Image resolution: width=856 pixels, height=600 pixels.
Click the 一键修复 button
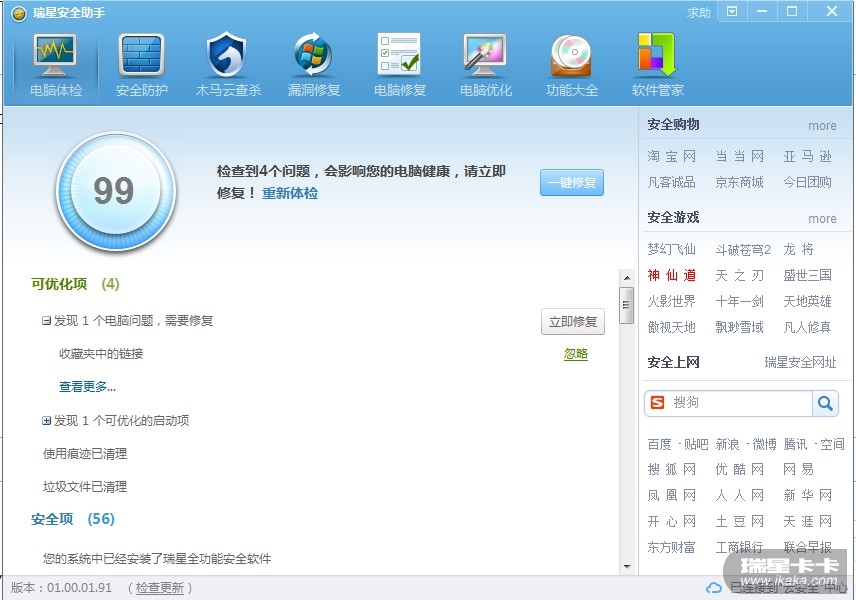click(572, 182)
